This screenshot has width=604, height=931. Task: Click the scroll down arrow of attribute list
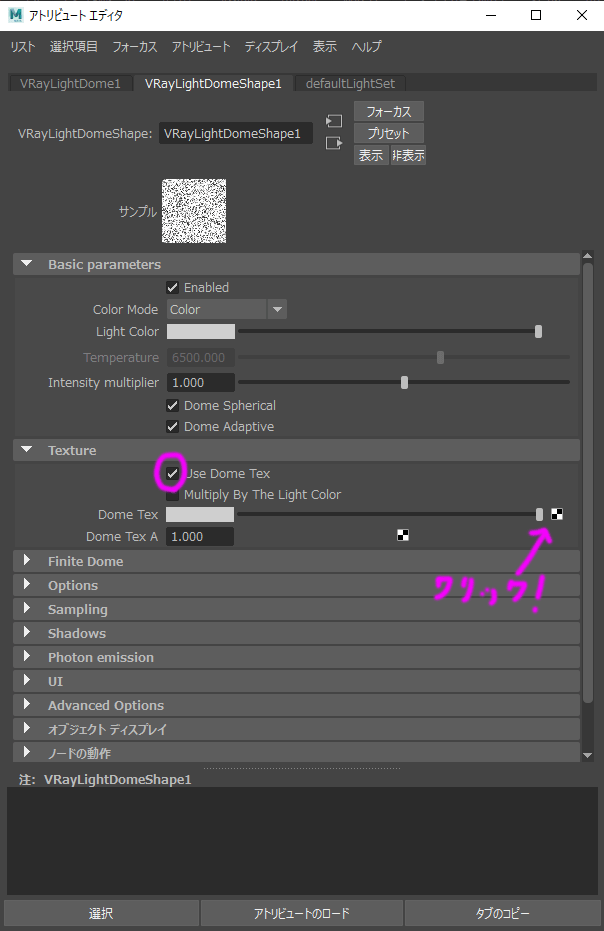[x=587, y=755]
